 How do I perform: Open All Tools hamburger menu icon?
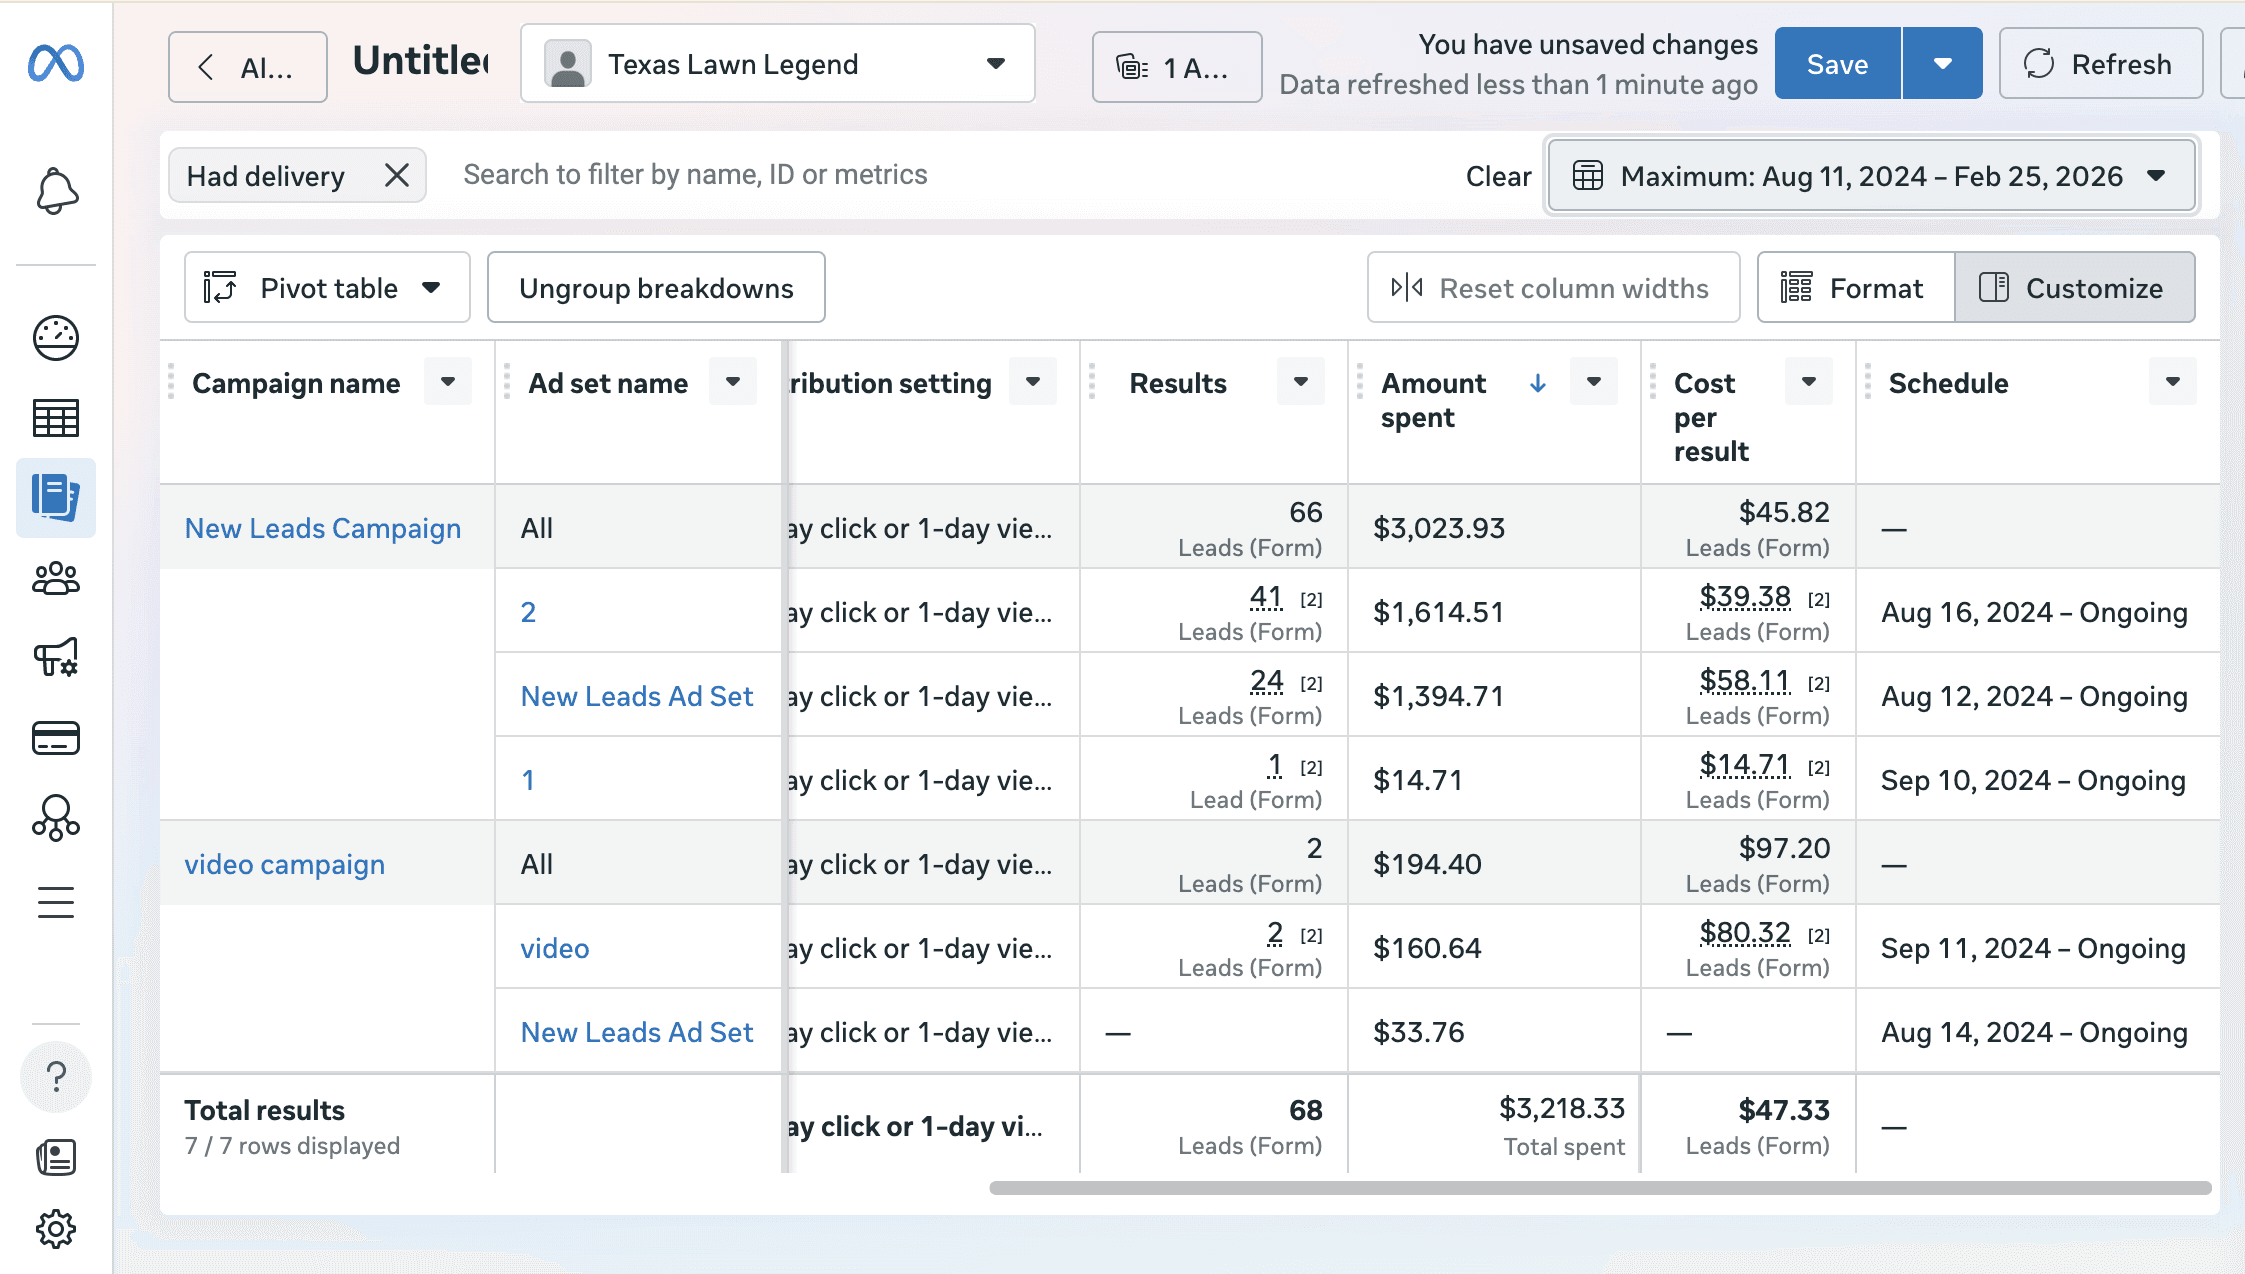coord(56,902)
